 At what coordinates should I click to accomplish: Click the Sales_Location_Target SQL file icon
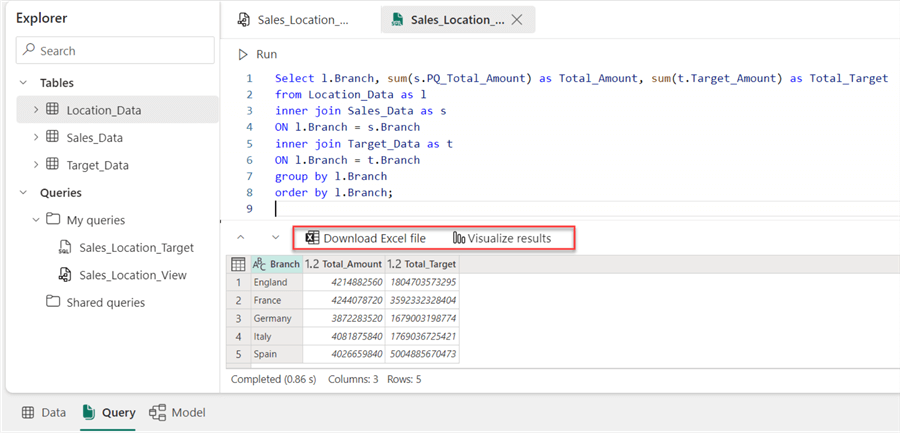click(x=64, y=247)
